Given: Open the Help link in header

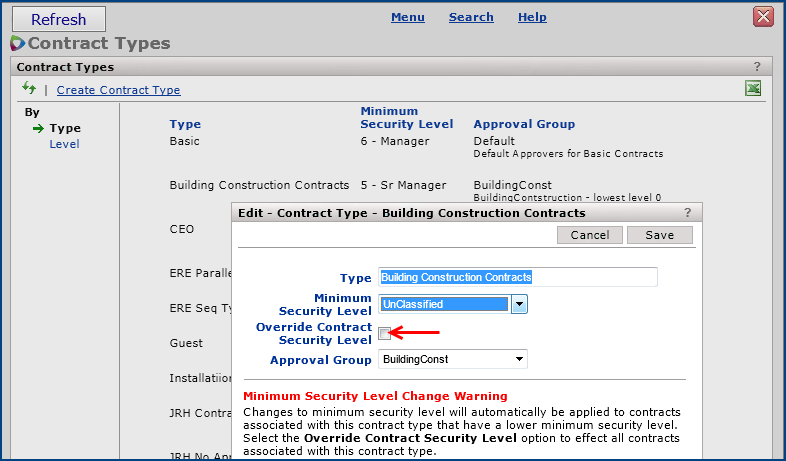Looking at the screenshot, I should [x=532, y=17].
